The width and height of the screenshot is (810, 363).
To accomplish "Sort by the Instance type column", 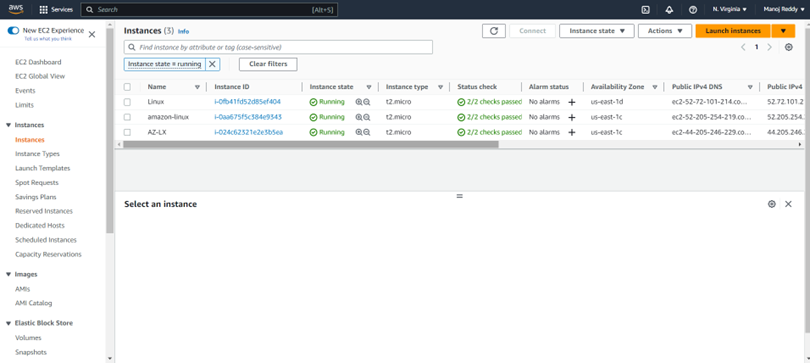I will click(x=441, y=87).
